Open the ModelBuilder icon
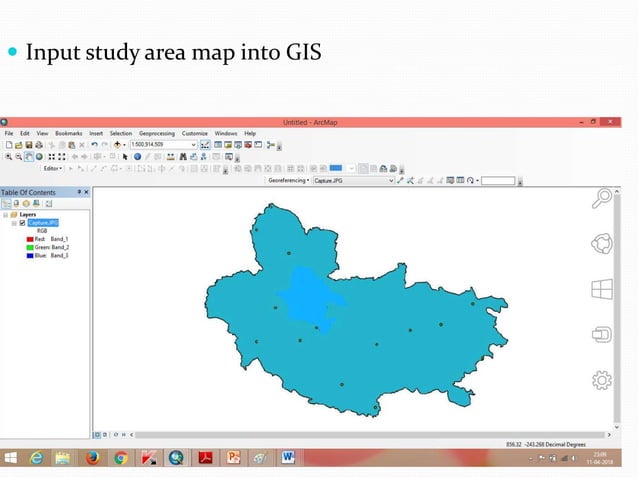Image resolution: width=638 pixels, height=478 pixels. (271, 145)
